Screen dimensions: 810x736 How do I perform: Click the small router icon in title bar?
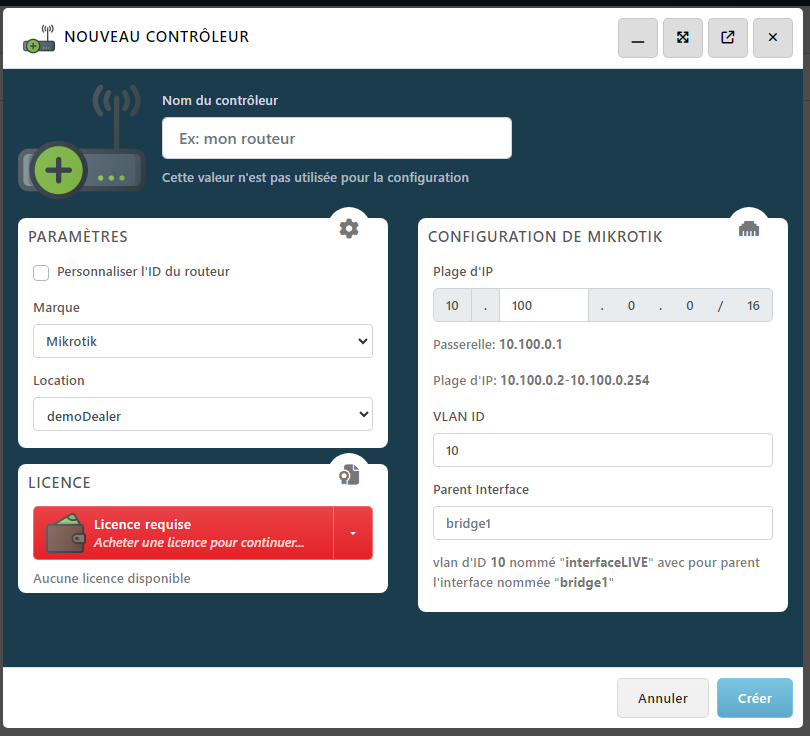point(39,38)
